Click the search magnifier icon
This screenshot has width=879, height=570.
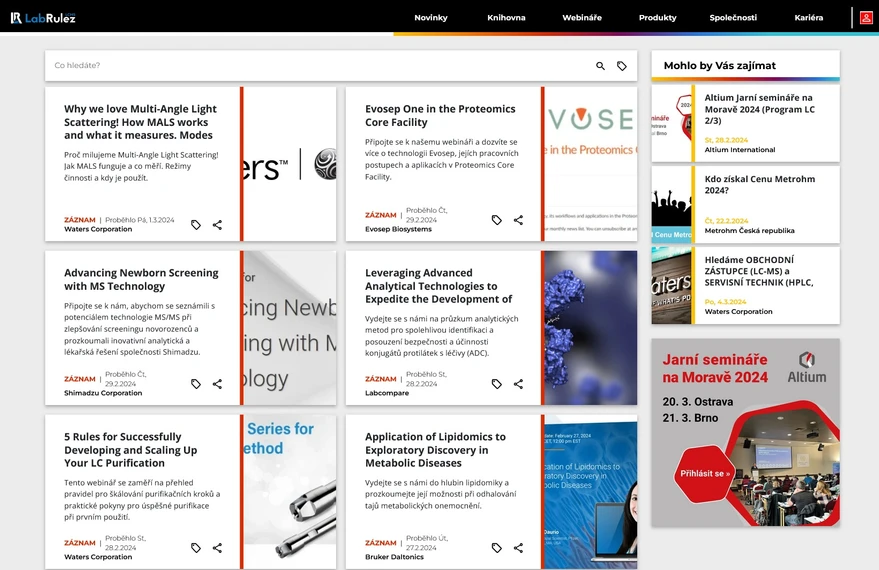(x=600, y=66)
